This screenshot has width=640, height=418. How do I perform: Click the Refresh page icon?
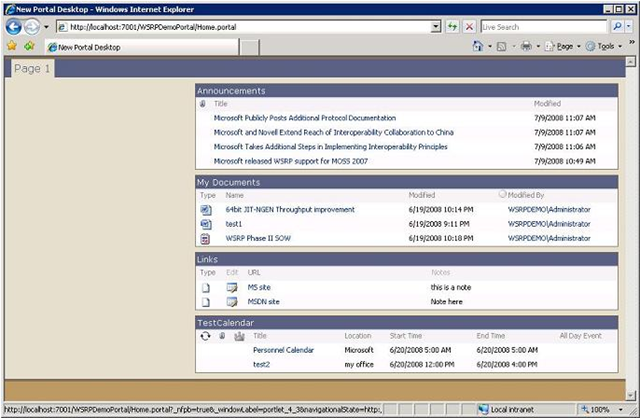point(453,27)
